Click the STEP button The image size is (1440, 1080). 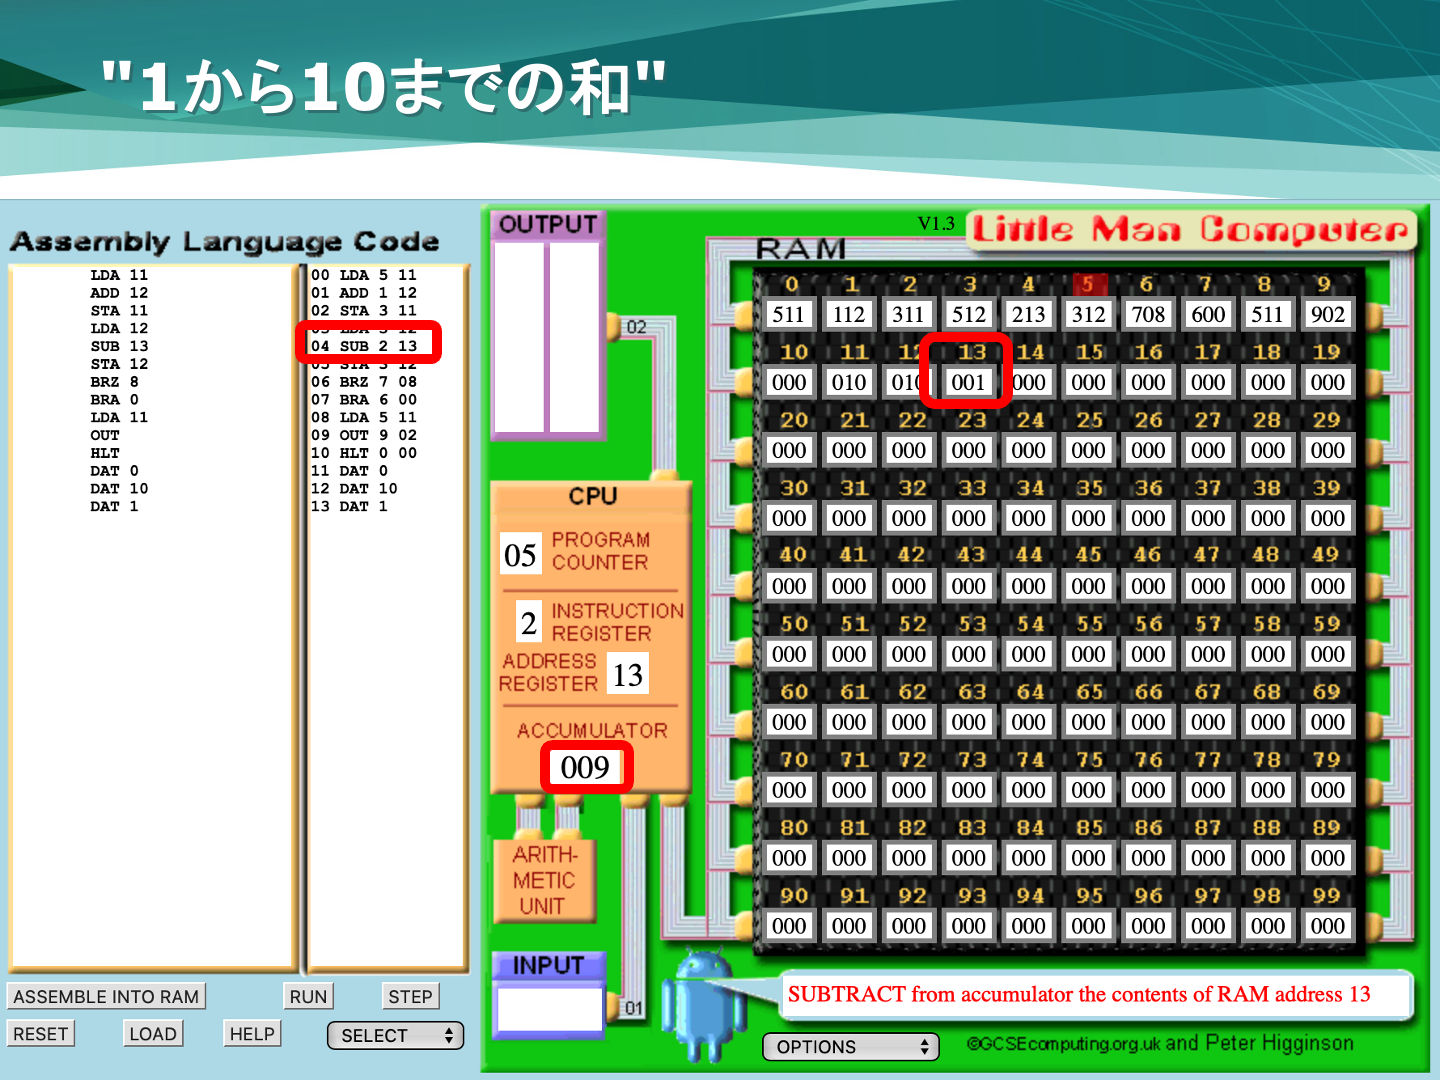point(410,996)
